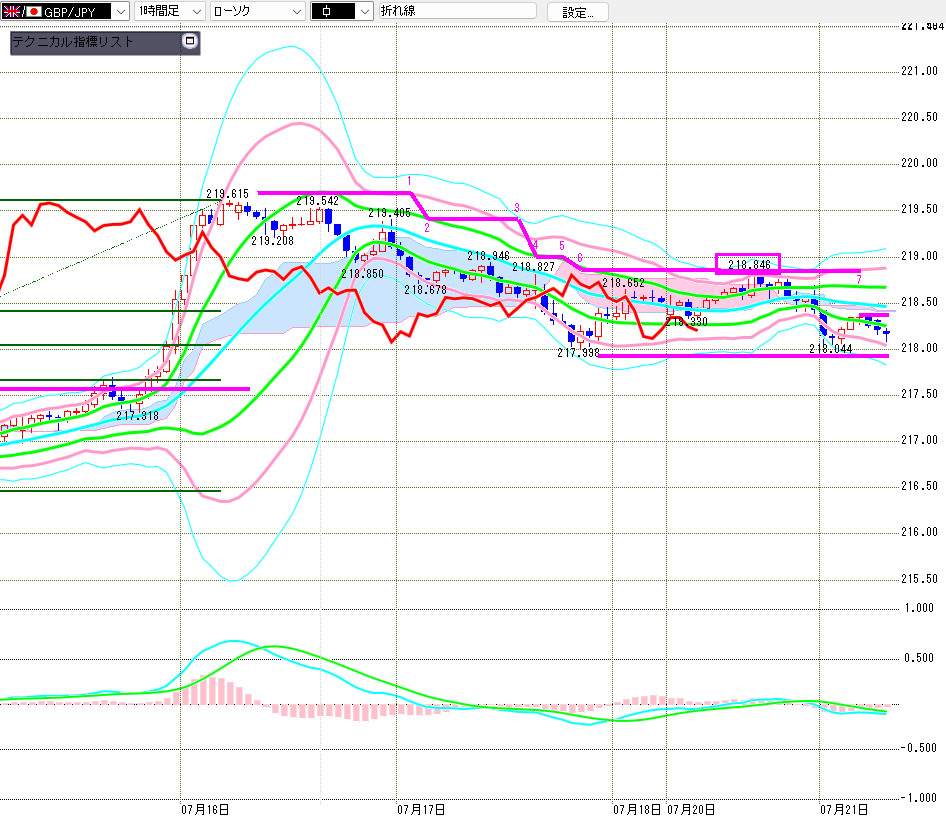Click the 217.998 low price label
This screenshot has height=820, width=946.
click(578, 353)
